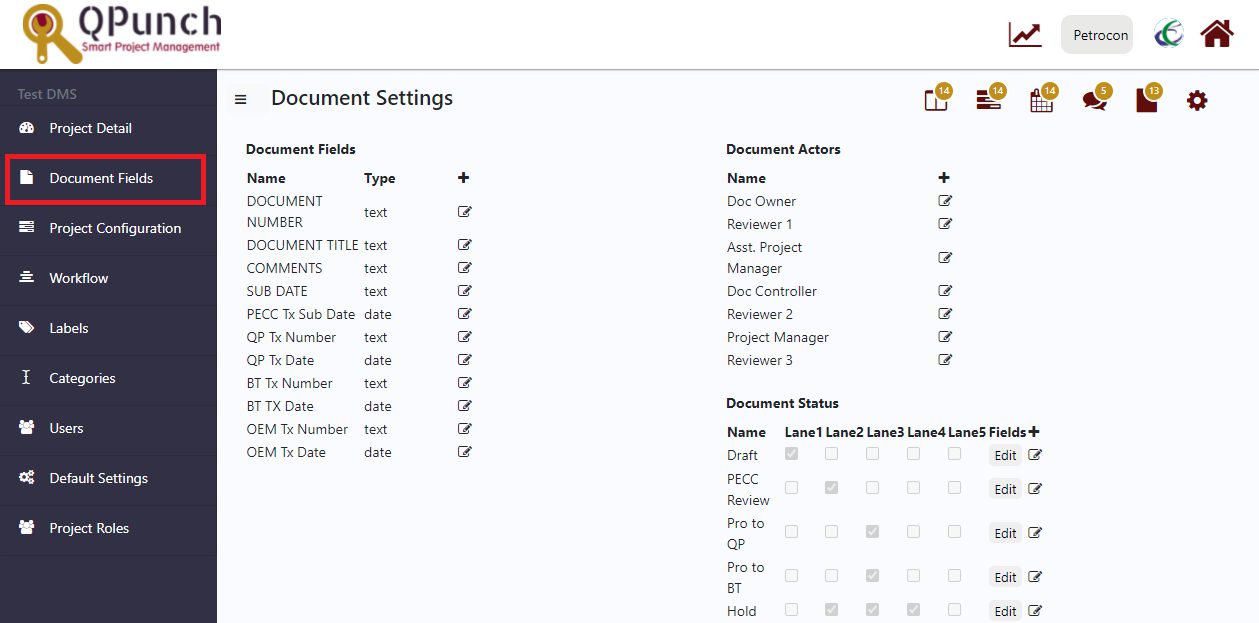This screenshot has height=623, width=1259.
Task: Open the calendar view showing 14 notifications
Action: click(1041, 100)
